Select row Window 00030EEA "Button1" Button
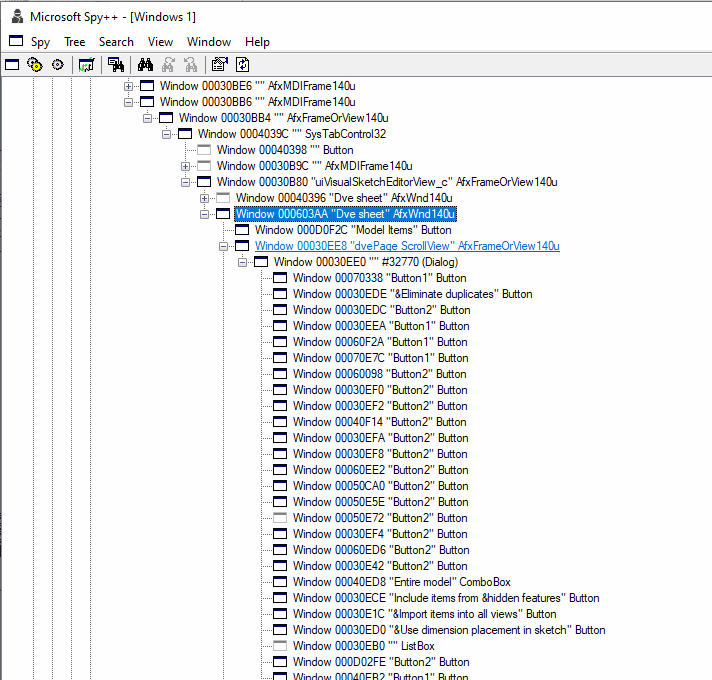 pos(381,326)
